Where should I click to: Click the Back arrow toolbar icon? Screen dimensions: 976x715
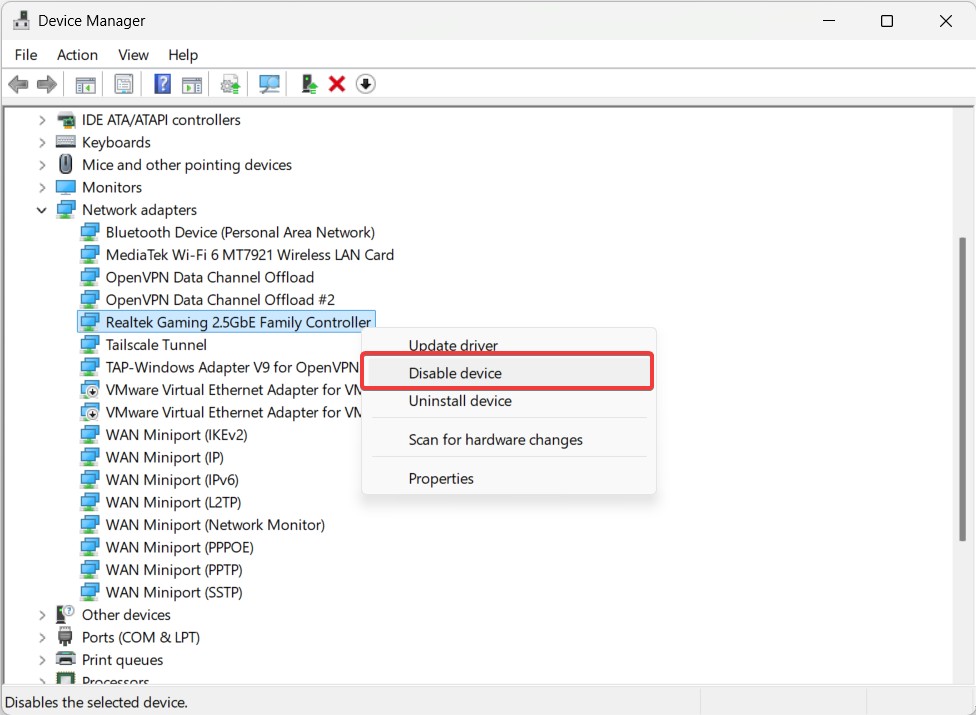pyautogui.click(x=19, y=84)
